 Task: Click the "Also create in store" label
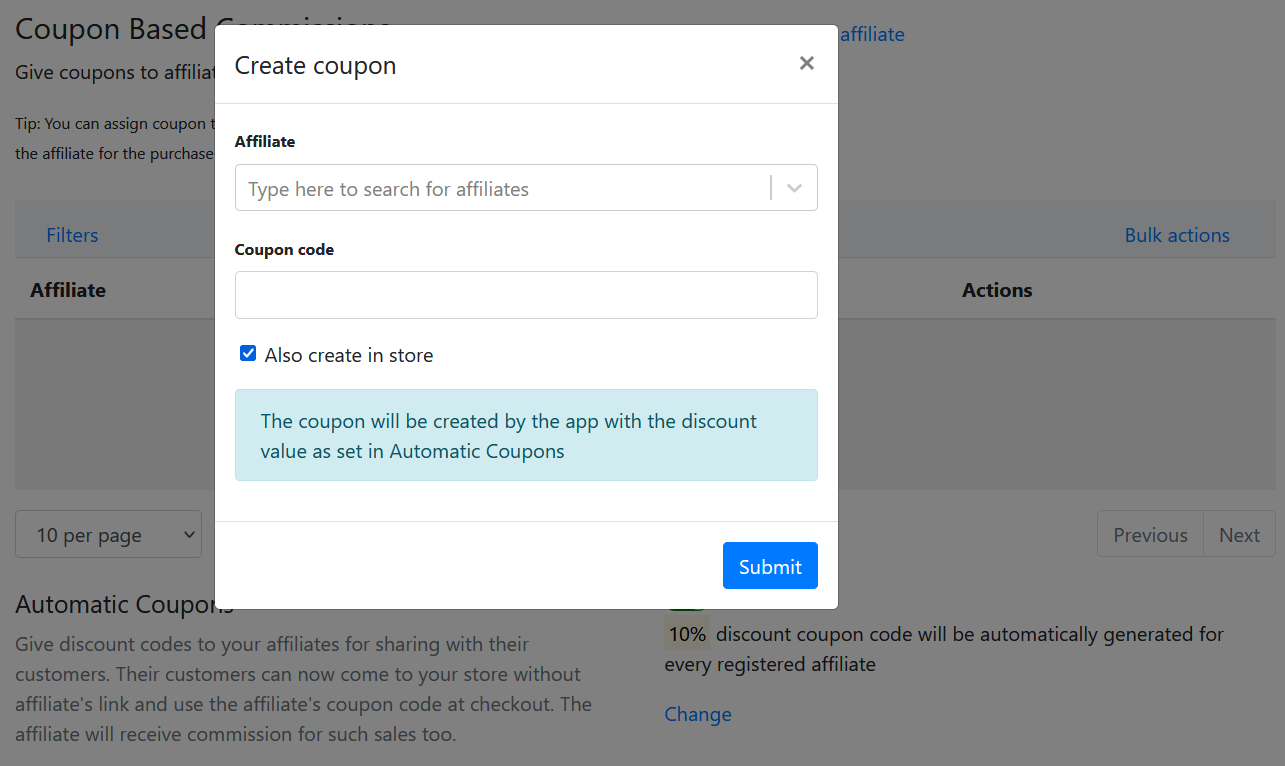point(348,356)
